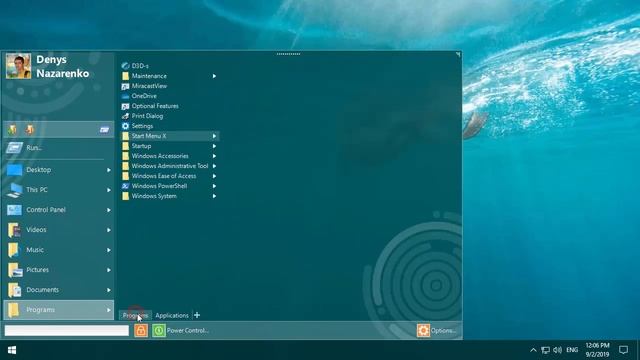Switch to the Programs tab
Image resolution: width=640 pixels, height=360 pixels.
click(135, 315)
